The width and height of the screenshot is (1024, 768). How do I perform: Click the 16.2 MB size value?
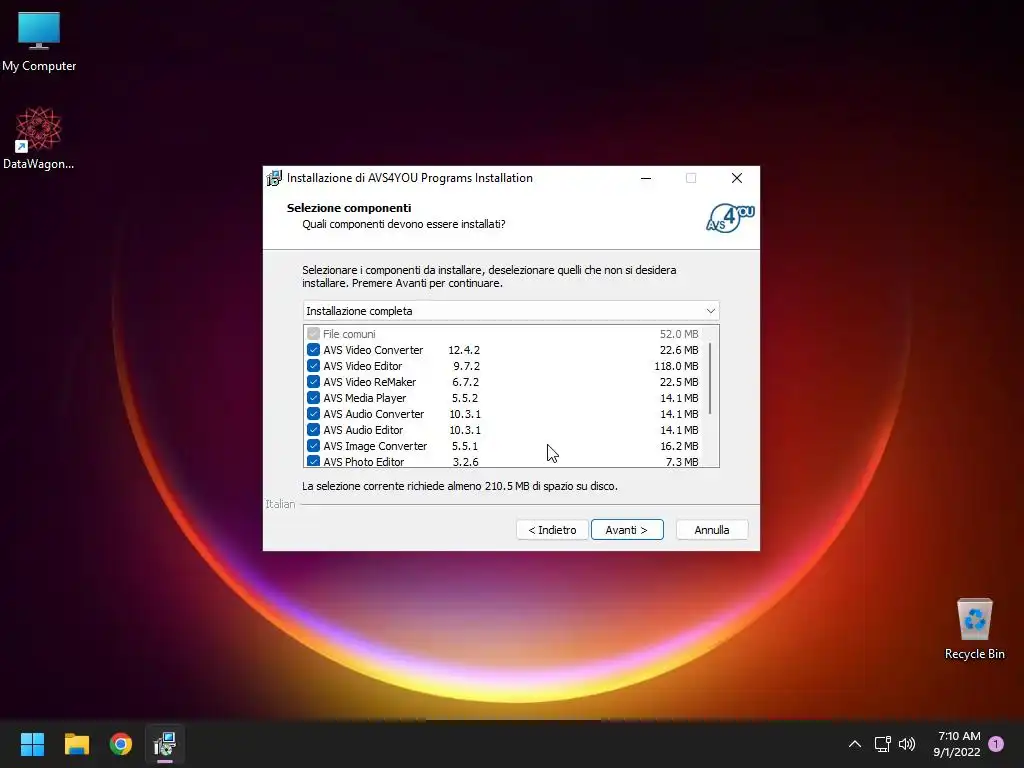pos(679,446)
